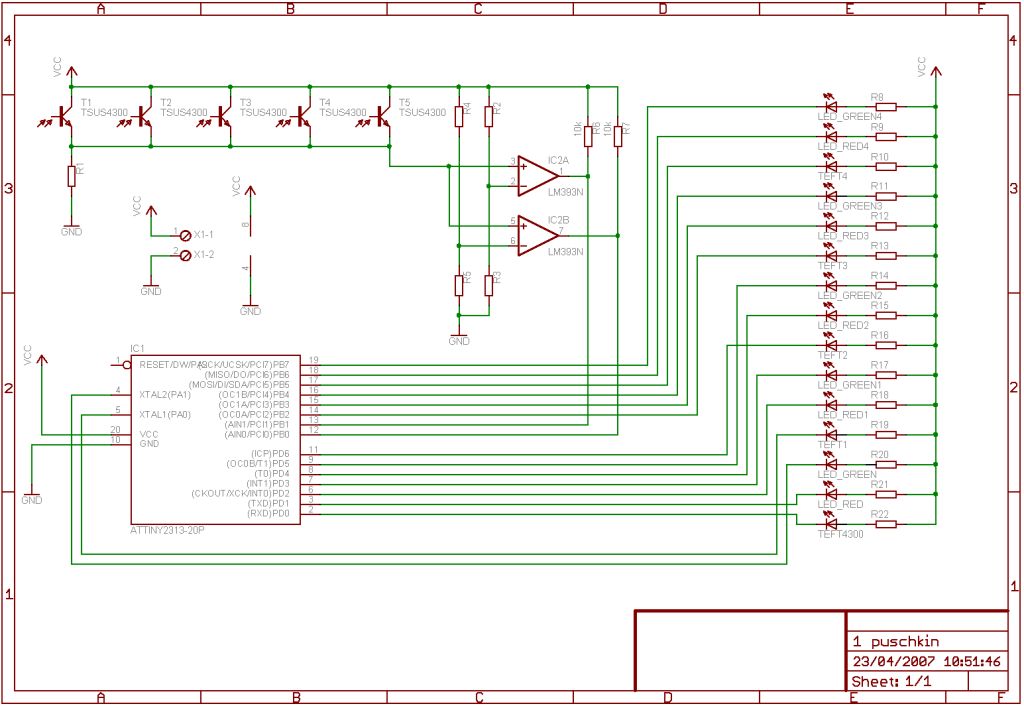Select the TEFT4300 diode symbol
Screen dimensions: 1024x706
829,523
